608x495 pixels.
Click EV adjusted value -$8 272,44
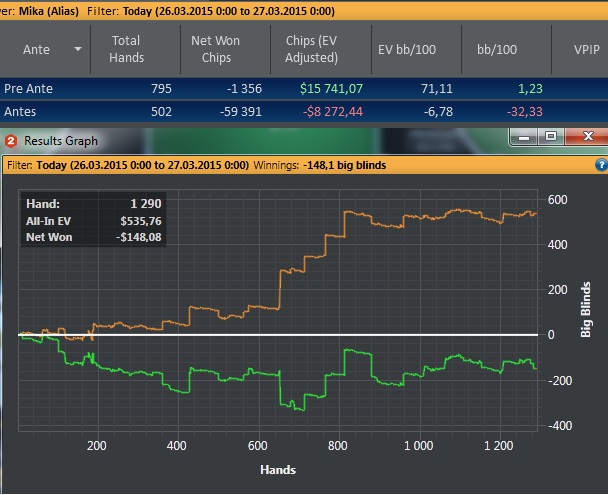[333, 112]
